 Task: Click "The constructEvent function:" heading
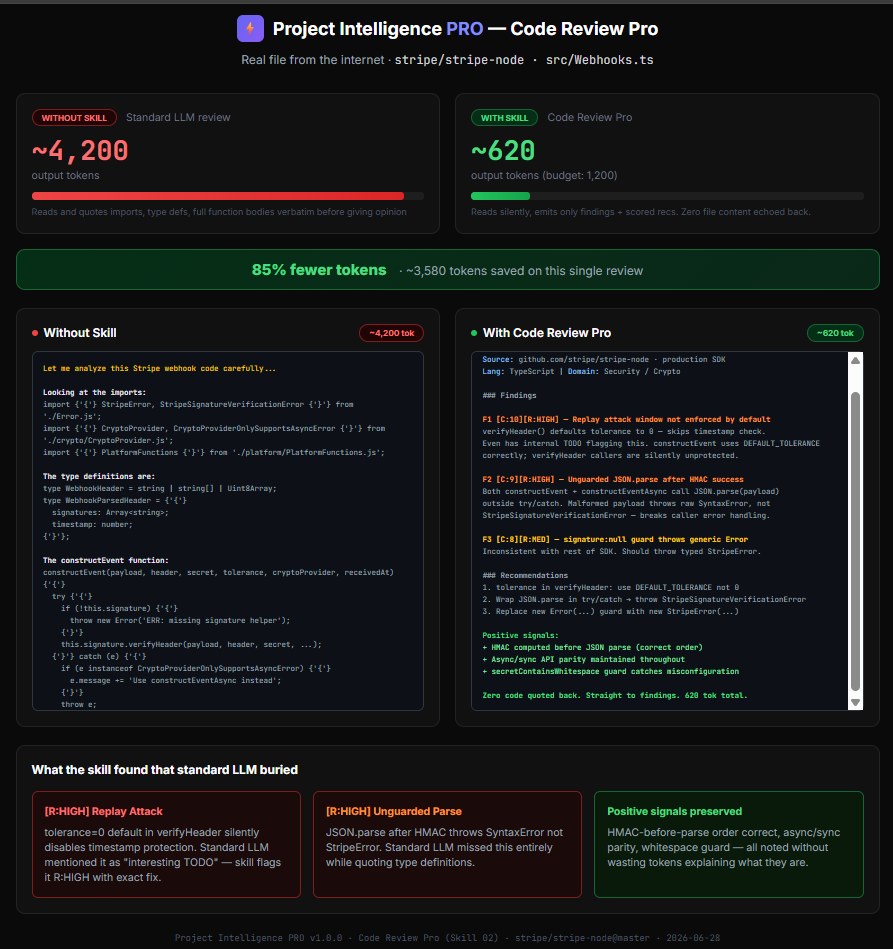tap(105, 560)
